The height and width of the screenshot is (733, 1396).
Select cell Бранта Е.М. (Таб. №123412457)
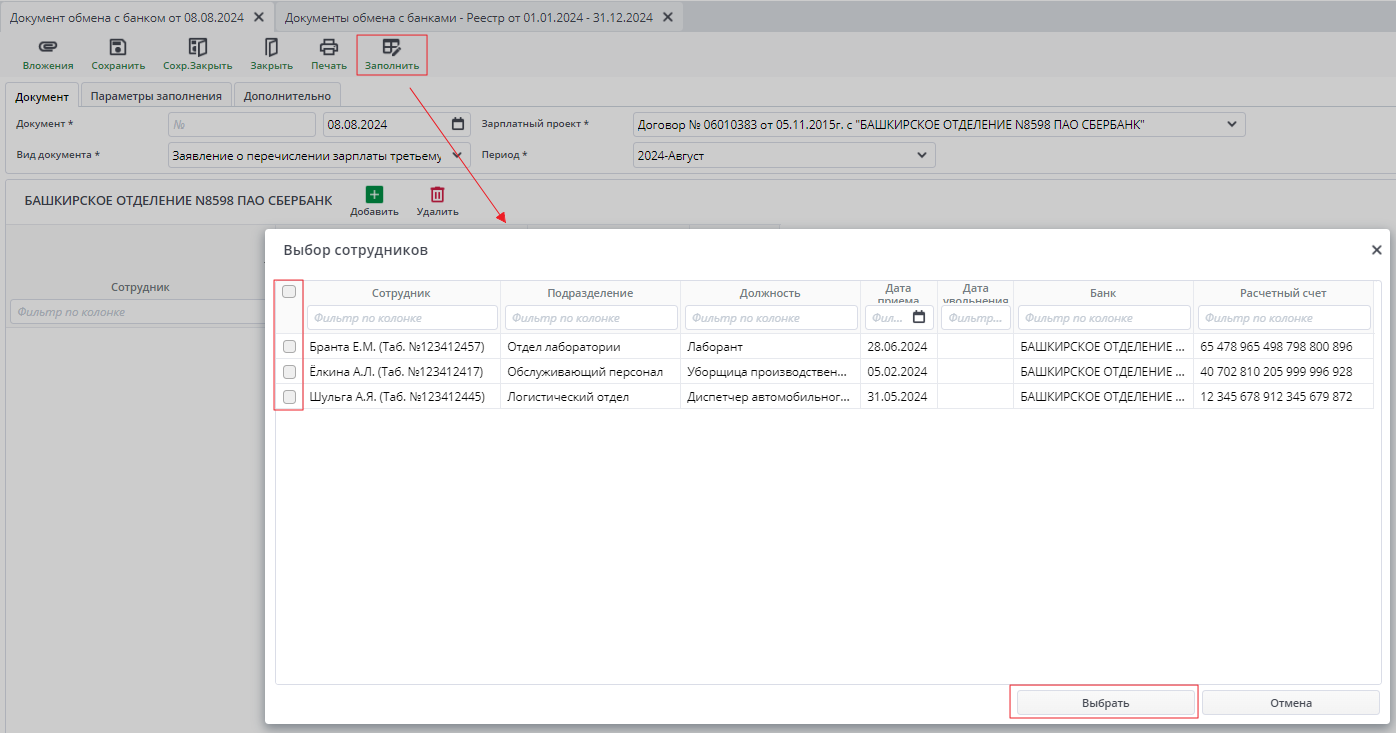click(401, 347)
